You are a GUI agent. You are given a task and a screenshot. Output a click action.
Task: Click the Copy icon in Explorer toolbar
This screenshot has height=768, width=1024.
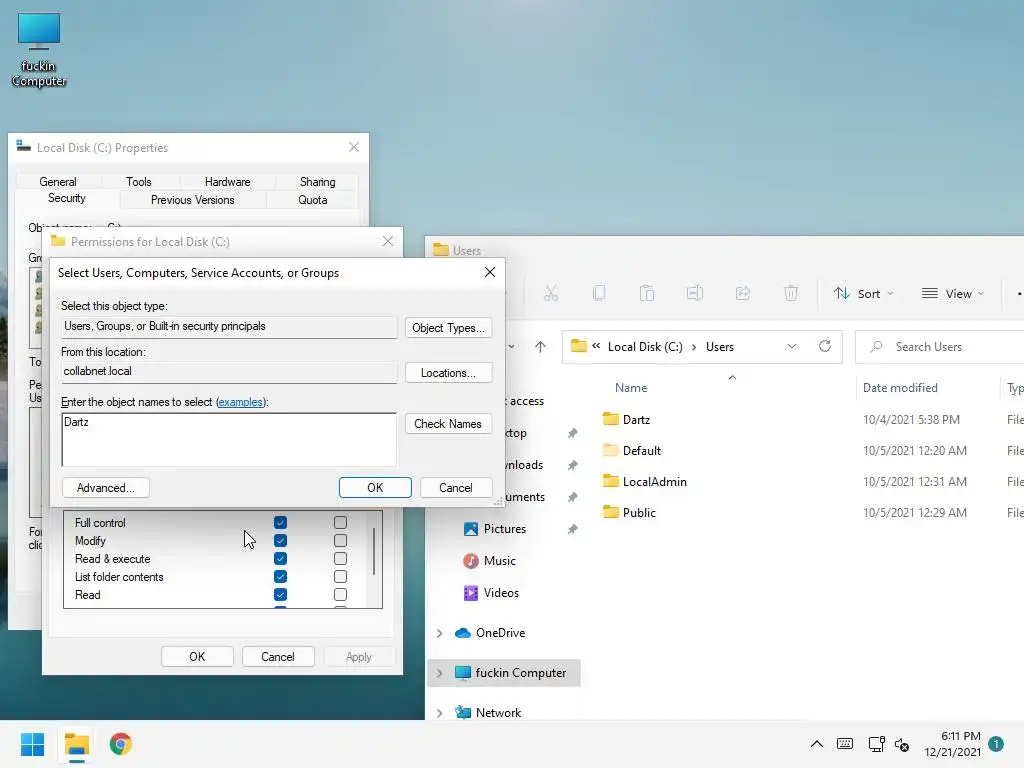(598, 293)
